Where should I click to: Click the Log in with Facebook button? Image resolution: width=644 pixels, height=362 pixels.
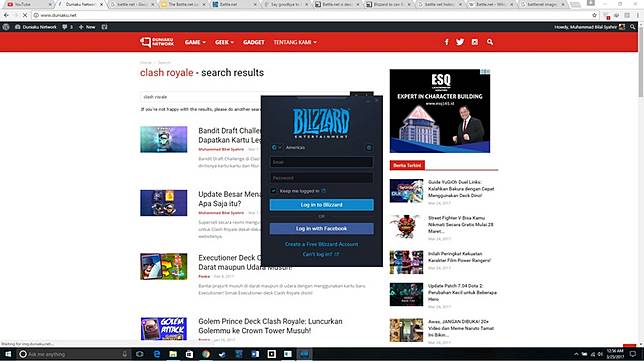tap(322, 228)
